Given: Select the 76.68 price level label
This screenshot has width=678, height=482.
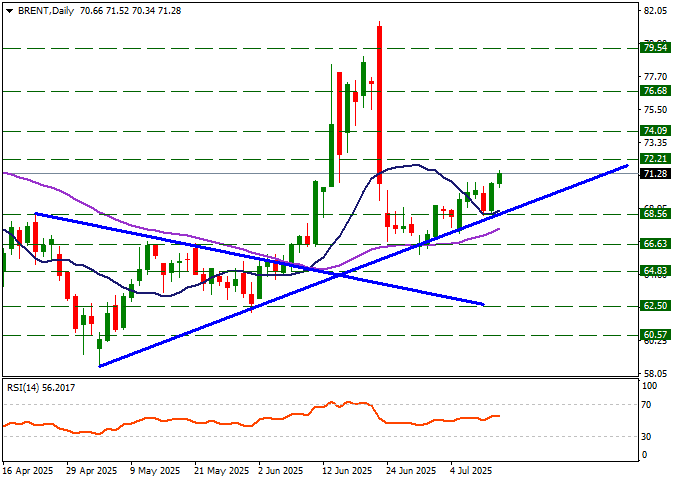Looking at the screenshot, I should click(656, 90).
